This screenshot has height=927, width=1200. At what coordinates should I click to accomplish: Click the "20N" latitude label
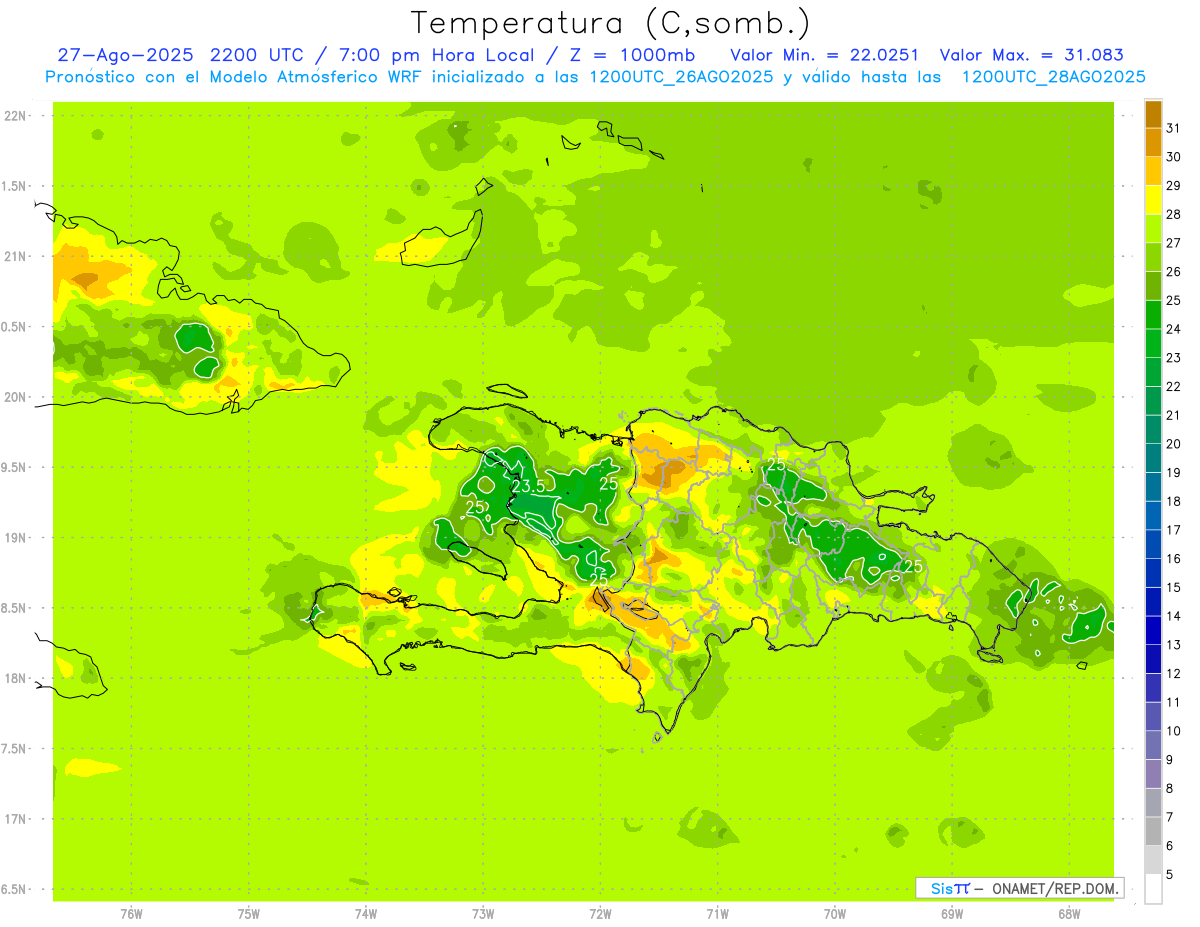click(15, 397)
